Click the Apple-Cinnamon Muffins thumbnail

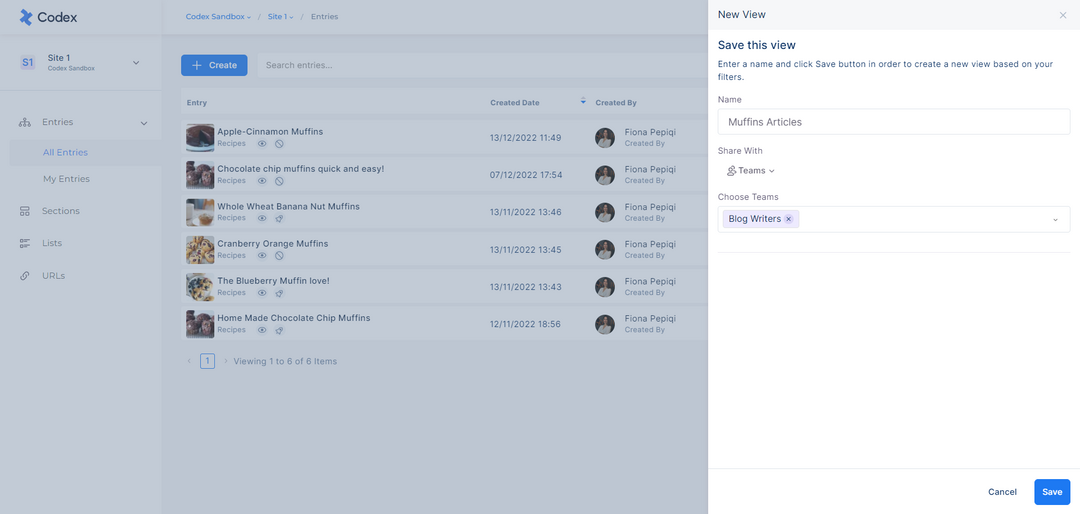(x=200, y=138)
